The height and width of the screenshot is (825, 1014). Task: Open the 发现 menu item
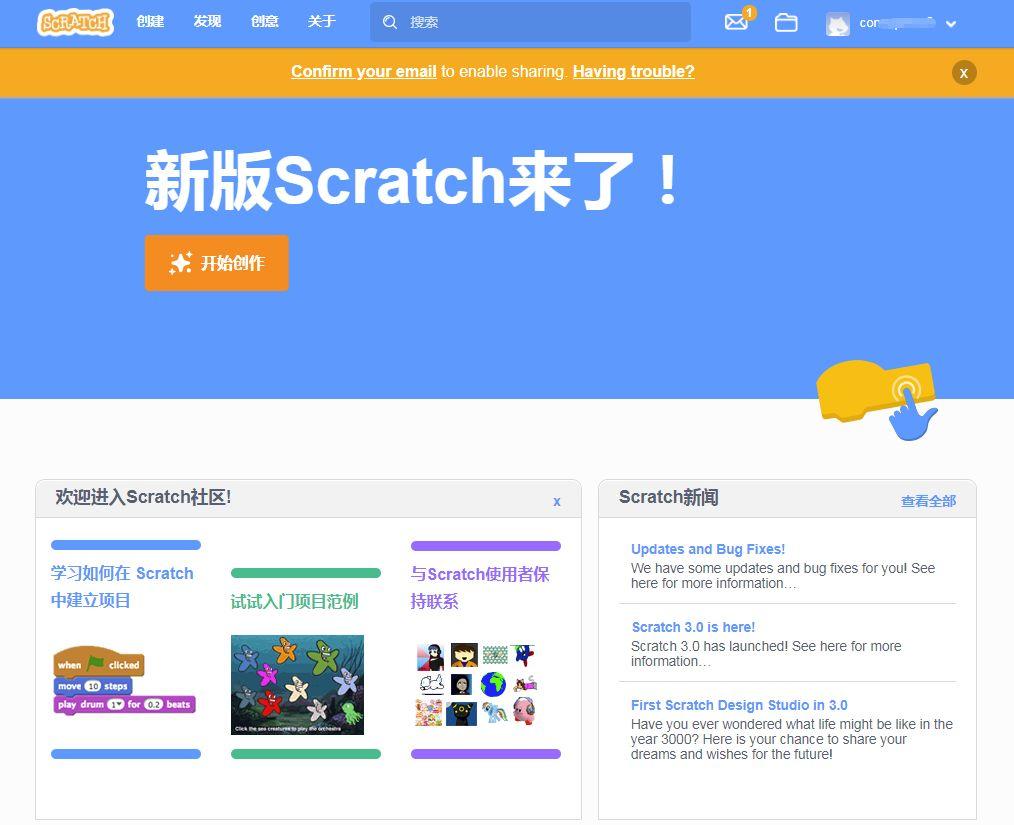point(207,21)
